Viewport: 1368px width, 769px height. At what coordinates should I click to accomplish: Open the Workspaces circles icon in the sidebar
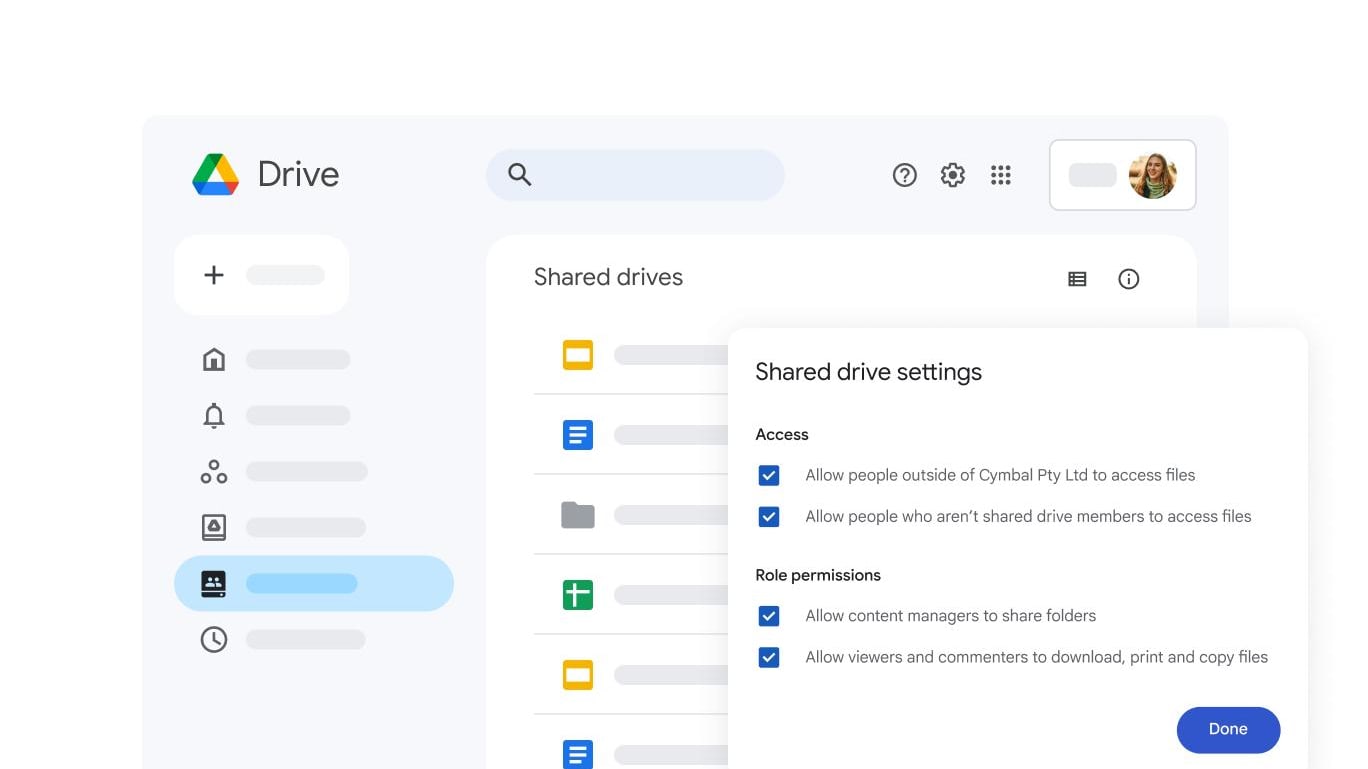[214, 471]
